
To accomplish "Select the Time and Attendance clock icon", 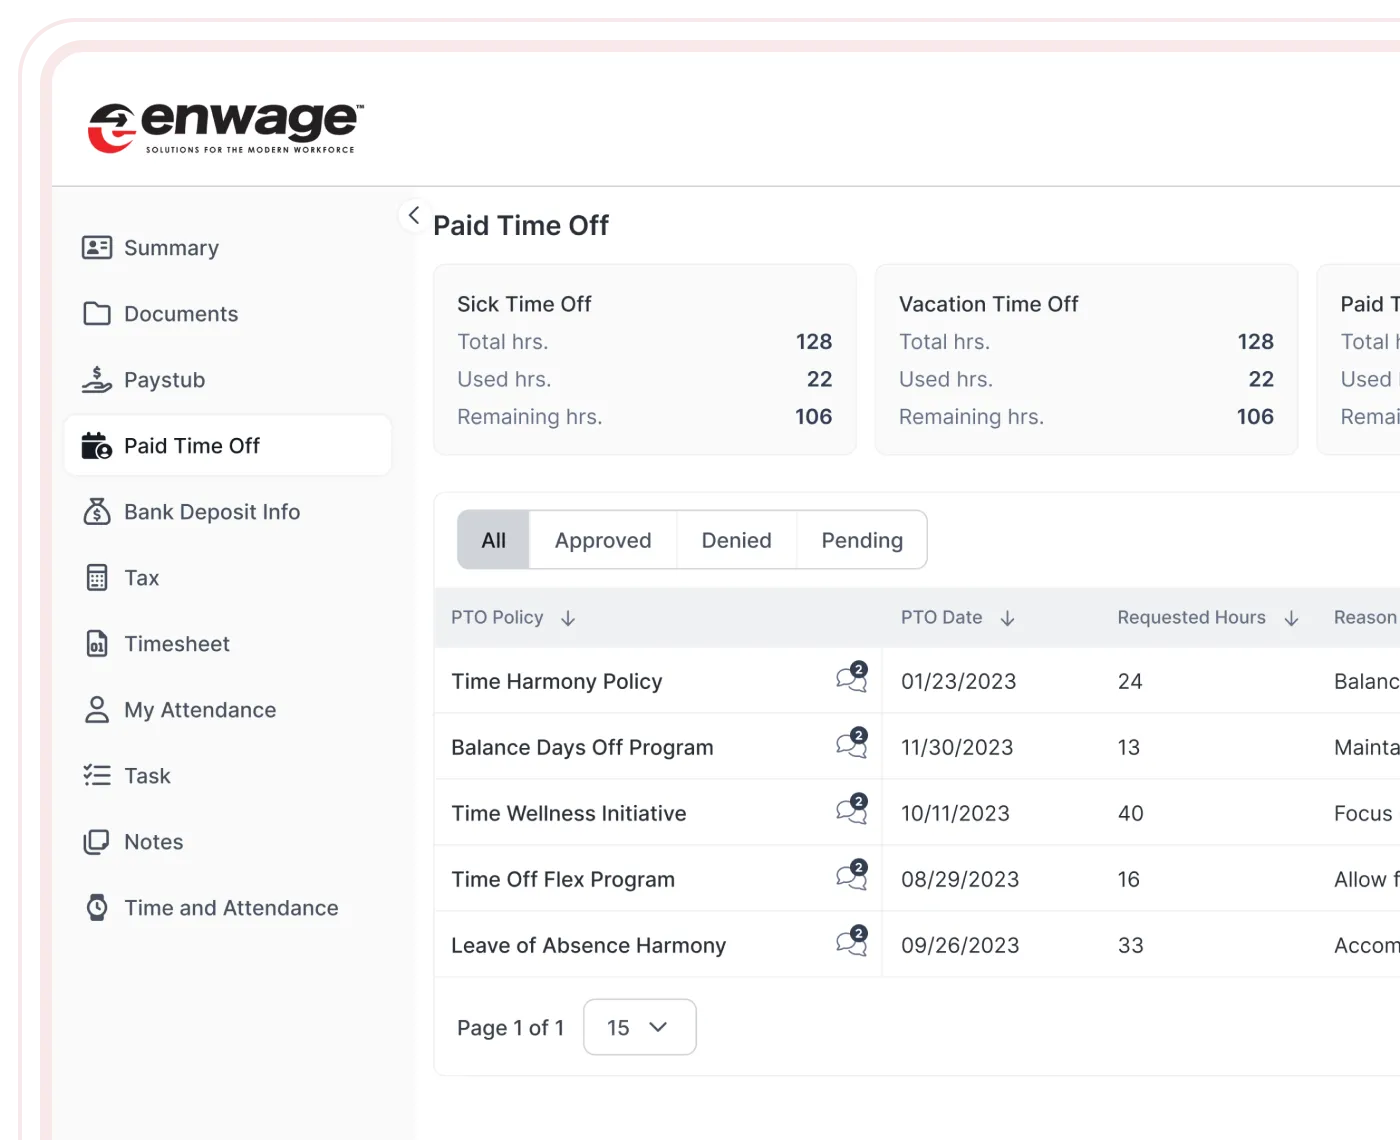I will click(96, 907).
